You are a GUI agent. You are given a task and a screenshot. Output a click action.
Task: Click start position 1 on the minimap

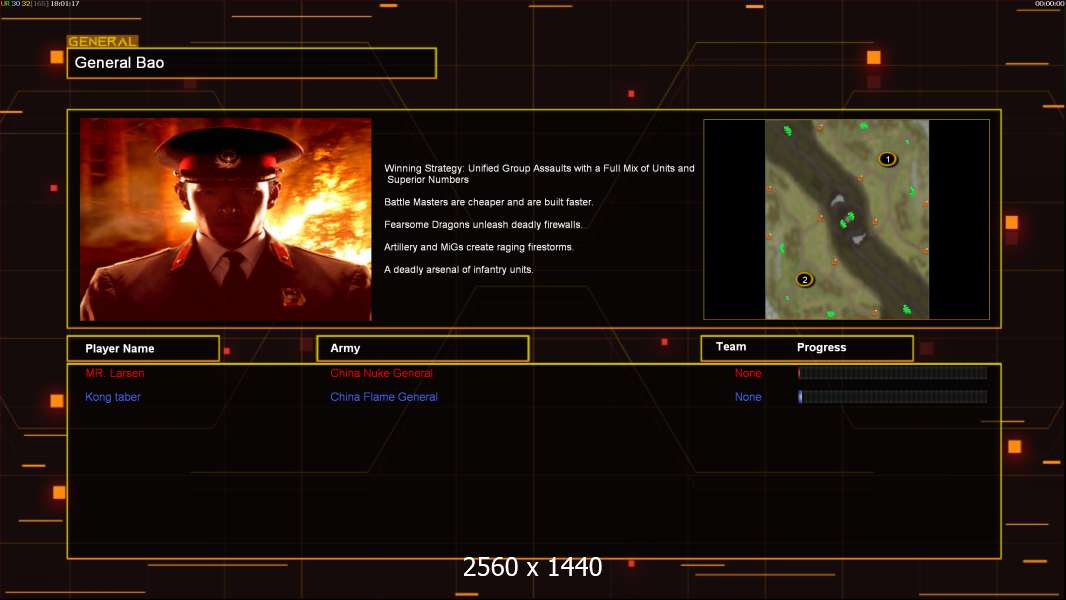click(887, 159)
